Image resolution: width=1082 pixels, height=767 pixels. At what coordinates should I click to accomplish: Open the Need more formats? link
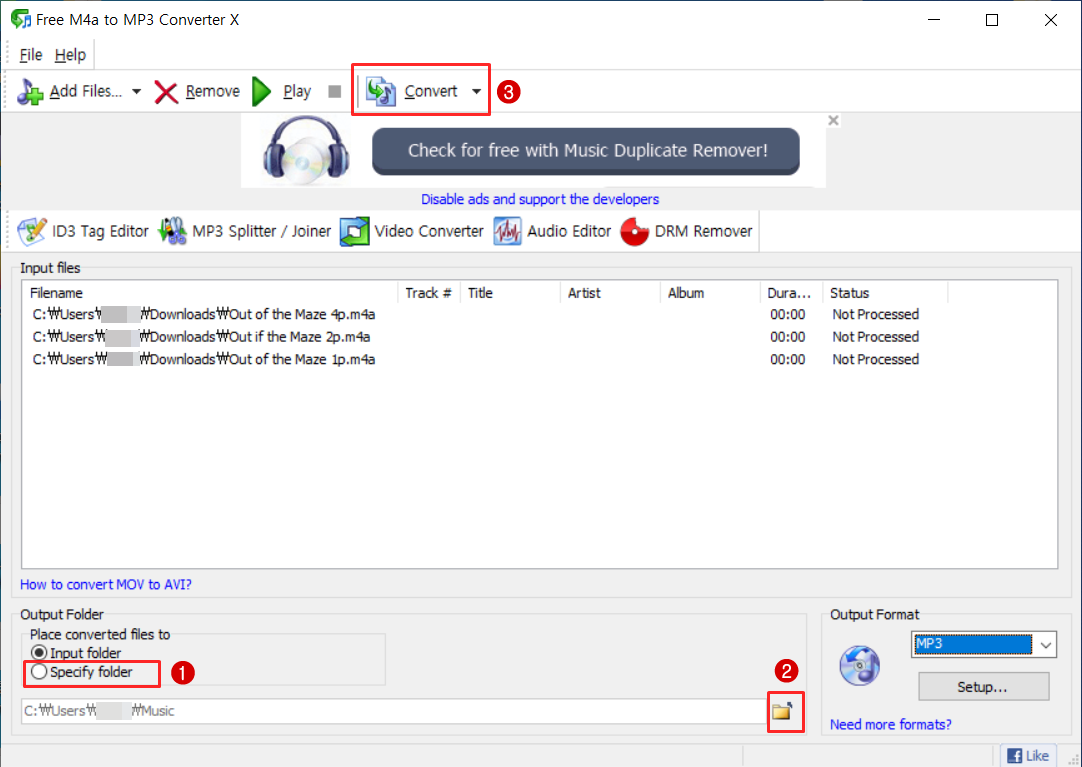point(890,725)
